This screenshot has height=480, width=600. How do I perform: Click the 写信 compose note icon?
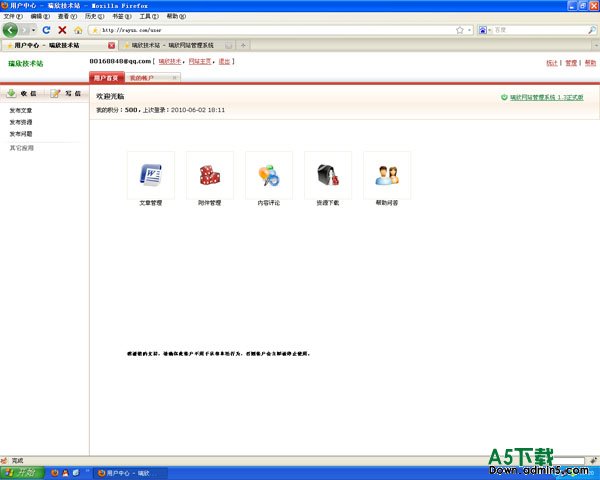coord(55,93)
